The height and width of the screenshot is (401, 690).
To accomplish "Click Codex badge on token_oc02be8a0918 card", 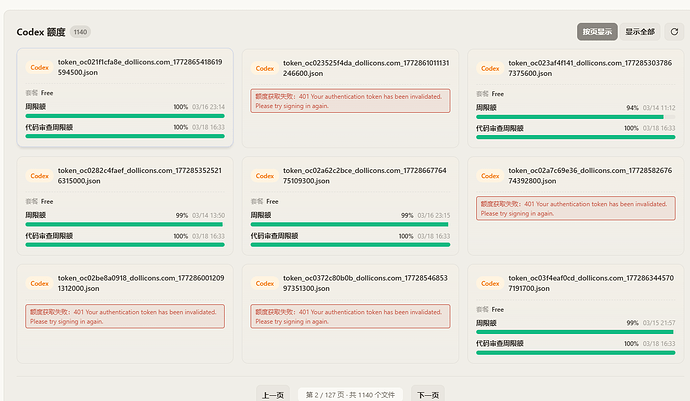I will coord(40,283).
